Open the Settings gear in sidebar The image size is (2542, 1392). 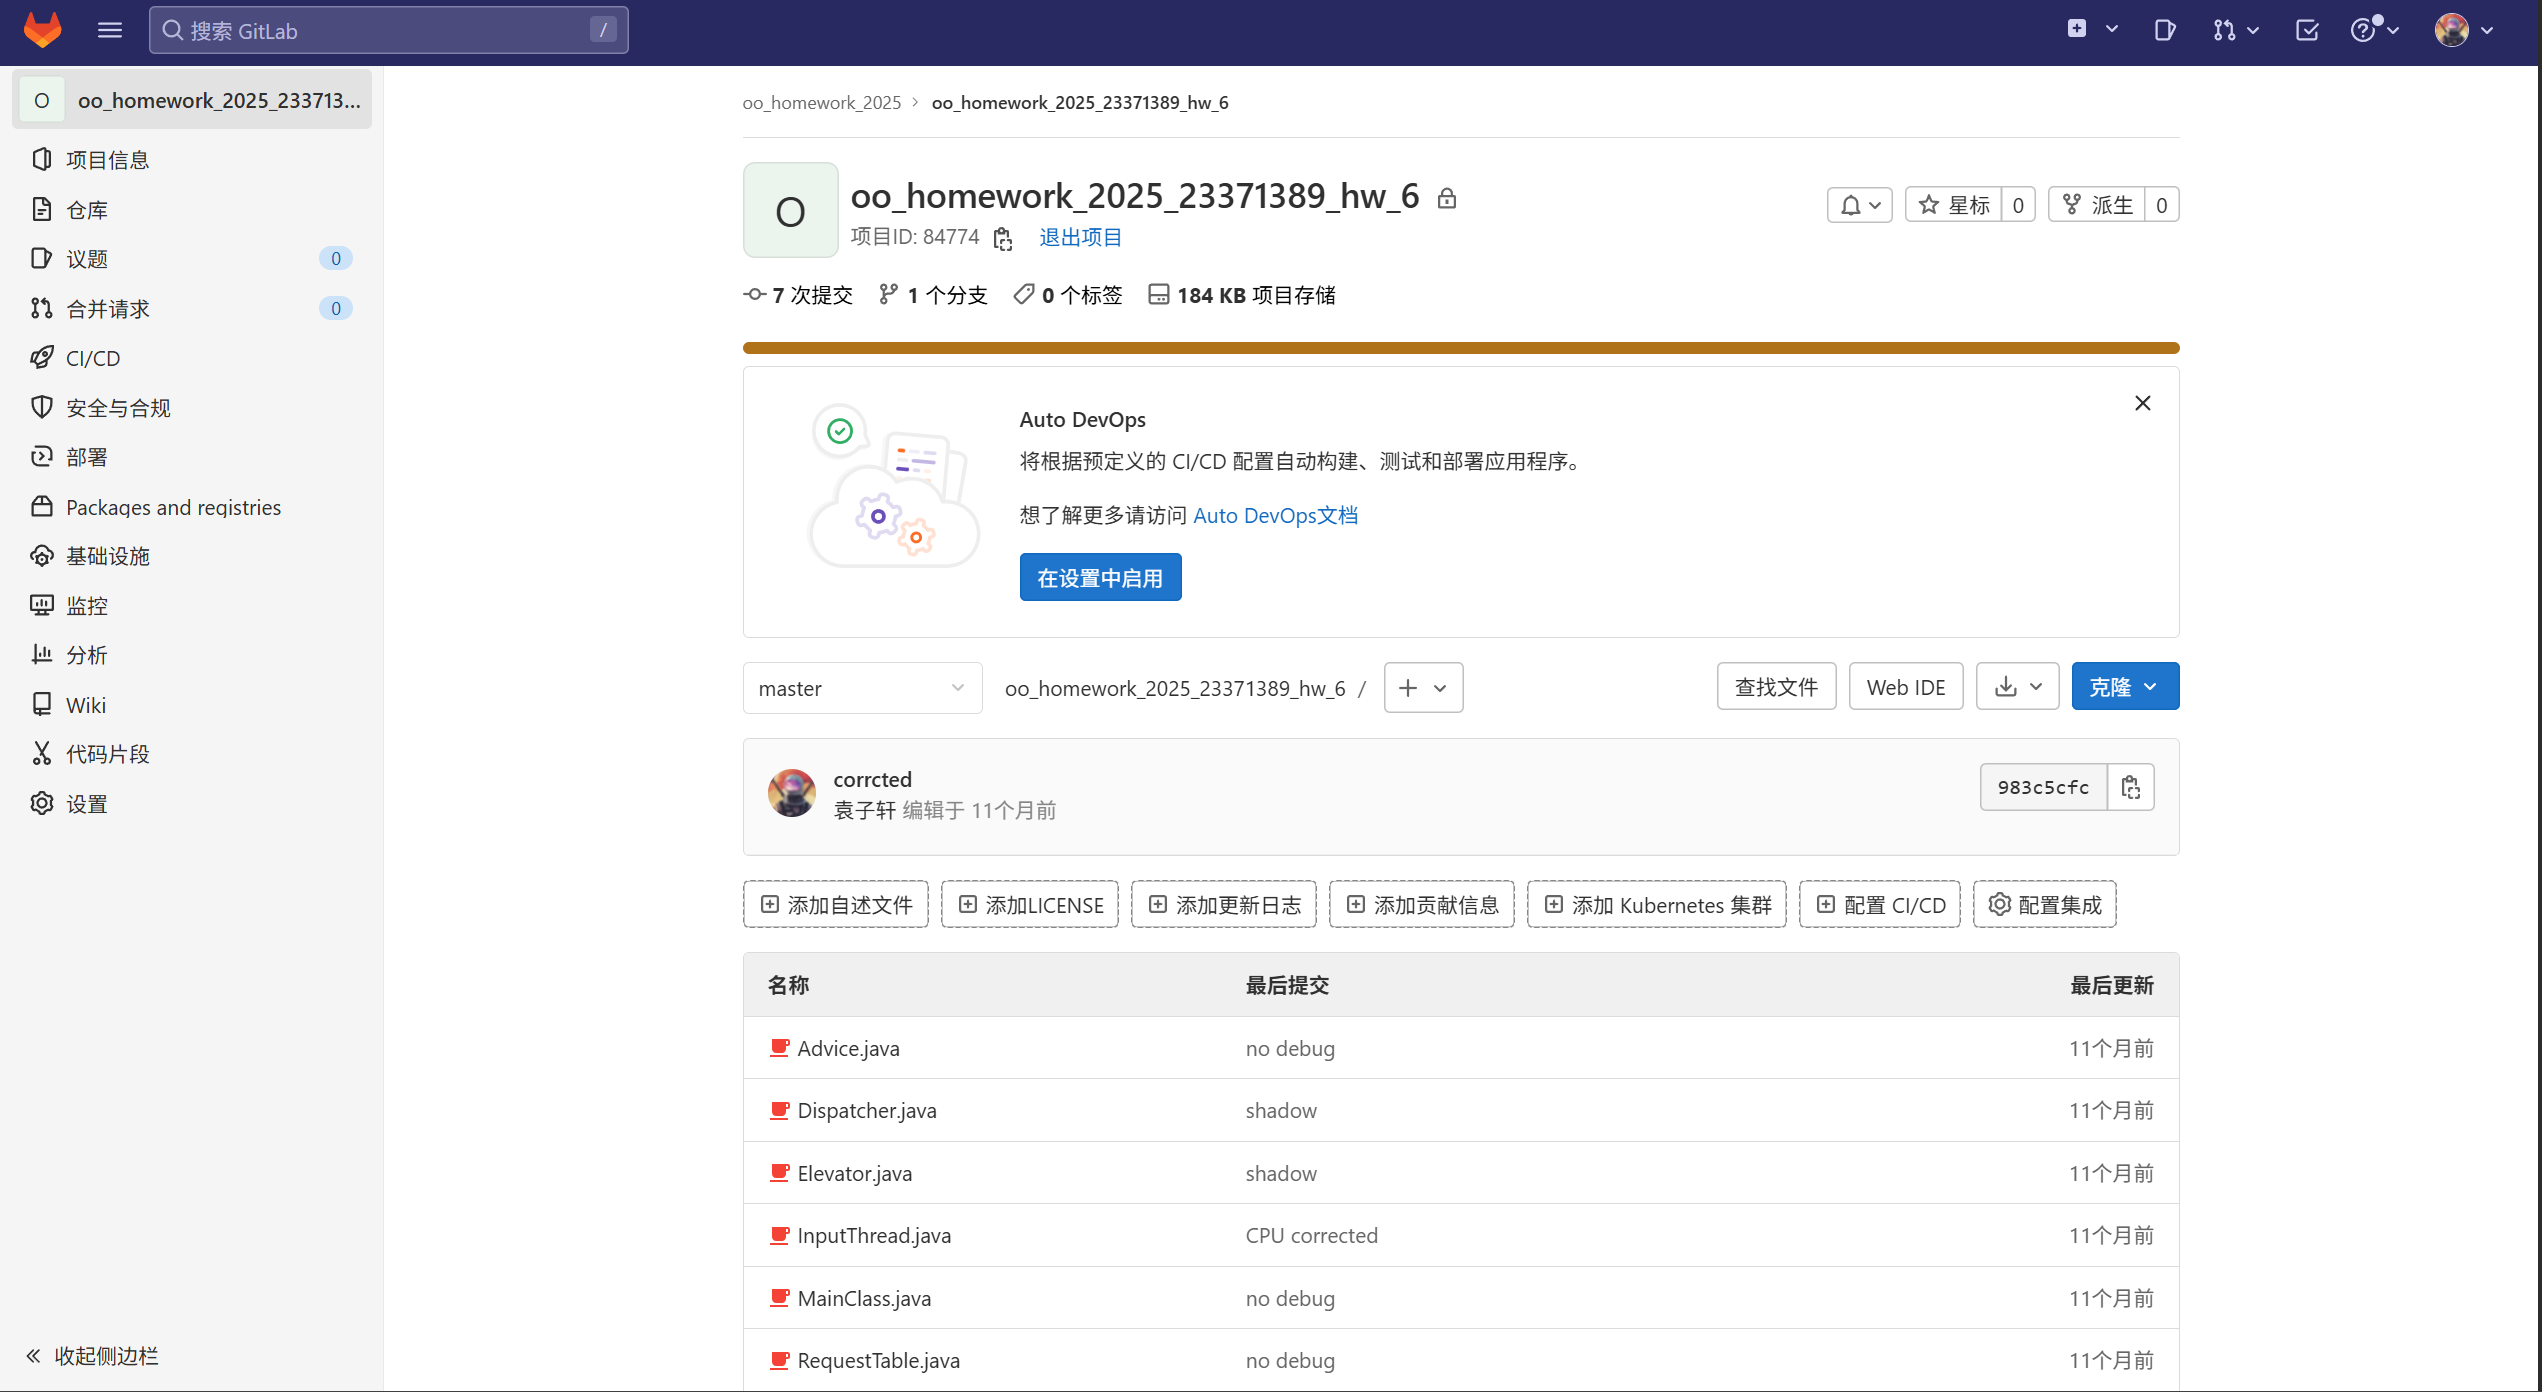tap(86, 804)
